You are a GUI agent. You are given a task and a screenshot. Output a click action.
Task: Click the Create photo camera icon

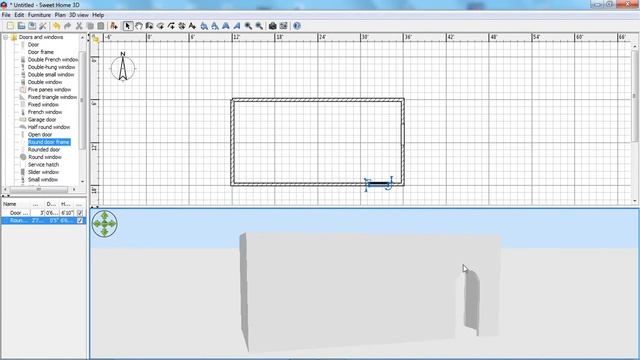click(272, 26)
